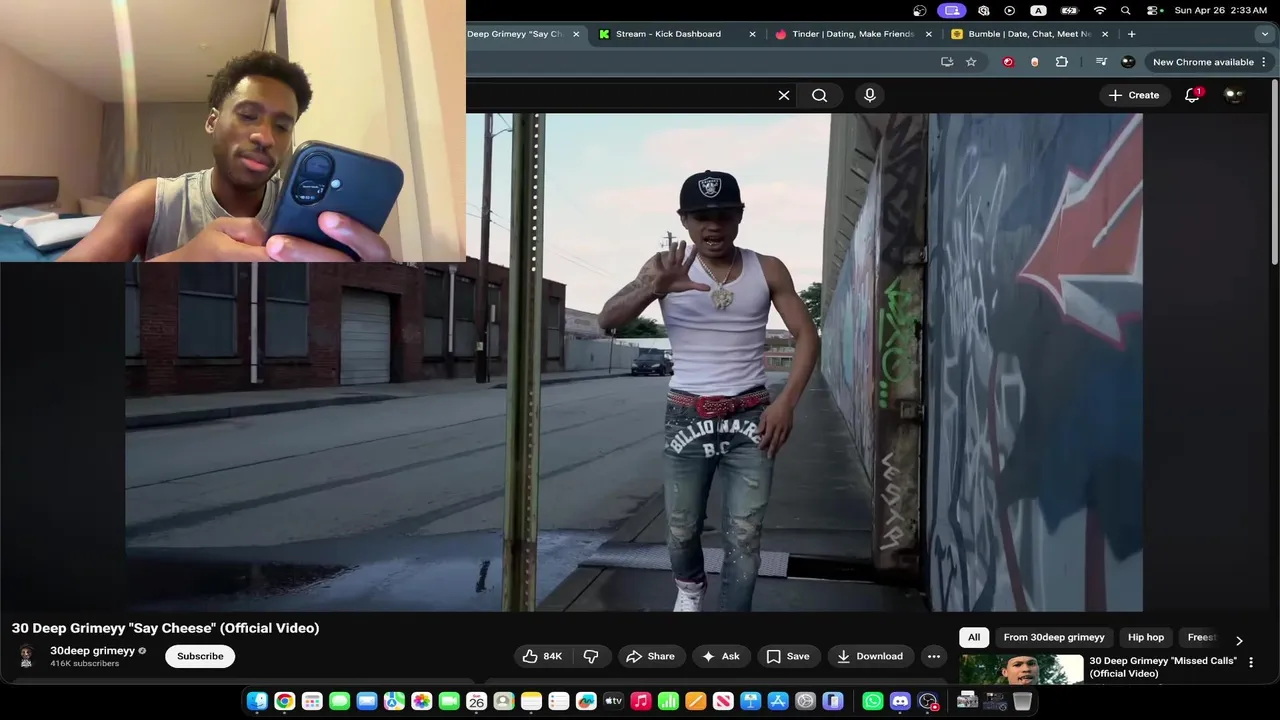
Task: Open Spotlight search in menu bar
Action: click(x=1126, y=10)
